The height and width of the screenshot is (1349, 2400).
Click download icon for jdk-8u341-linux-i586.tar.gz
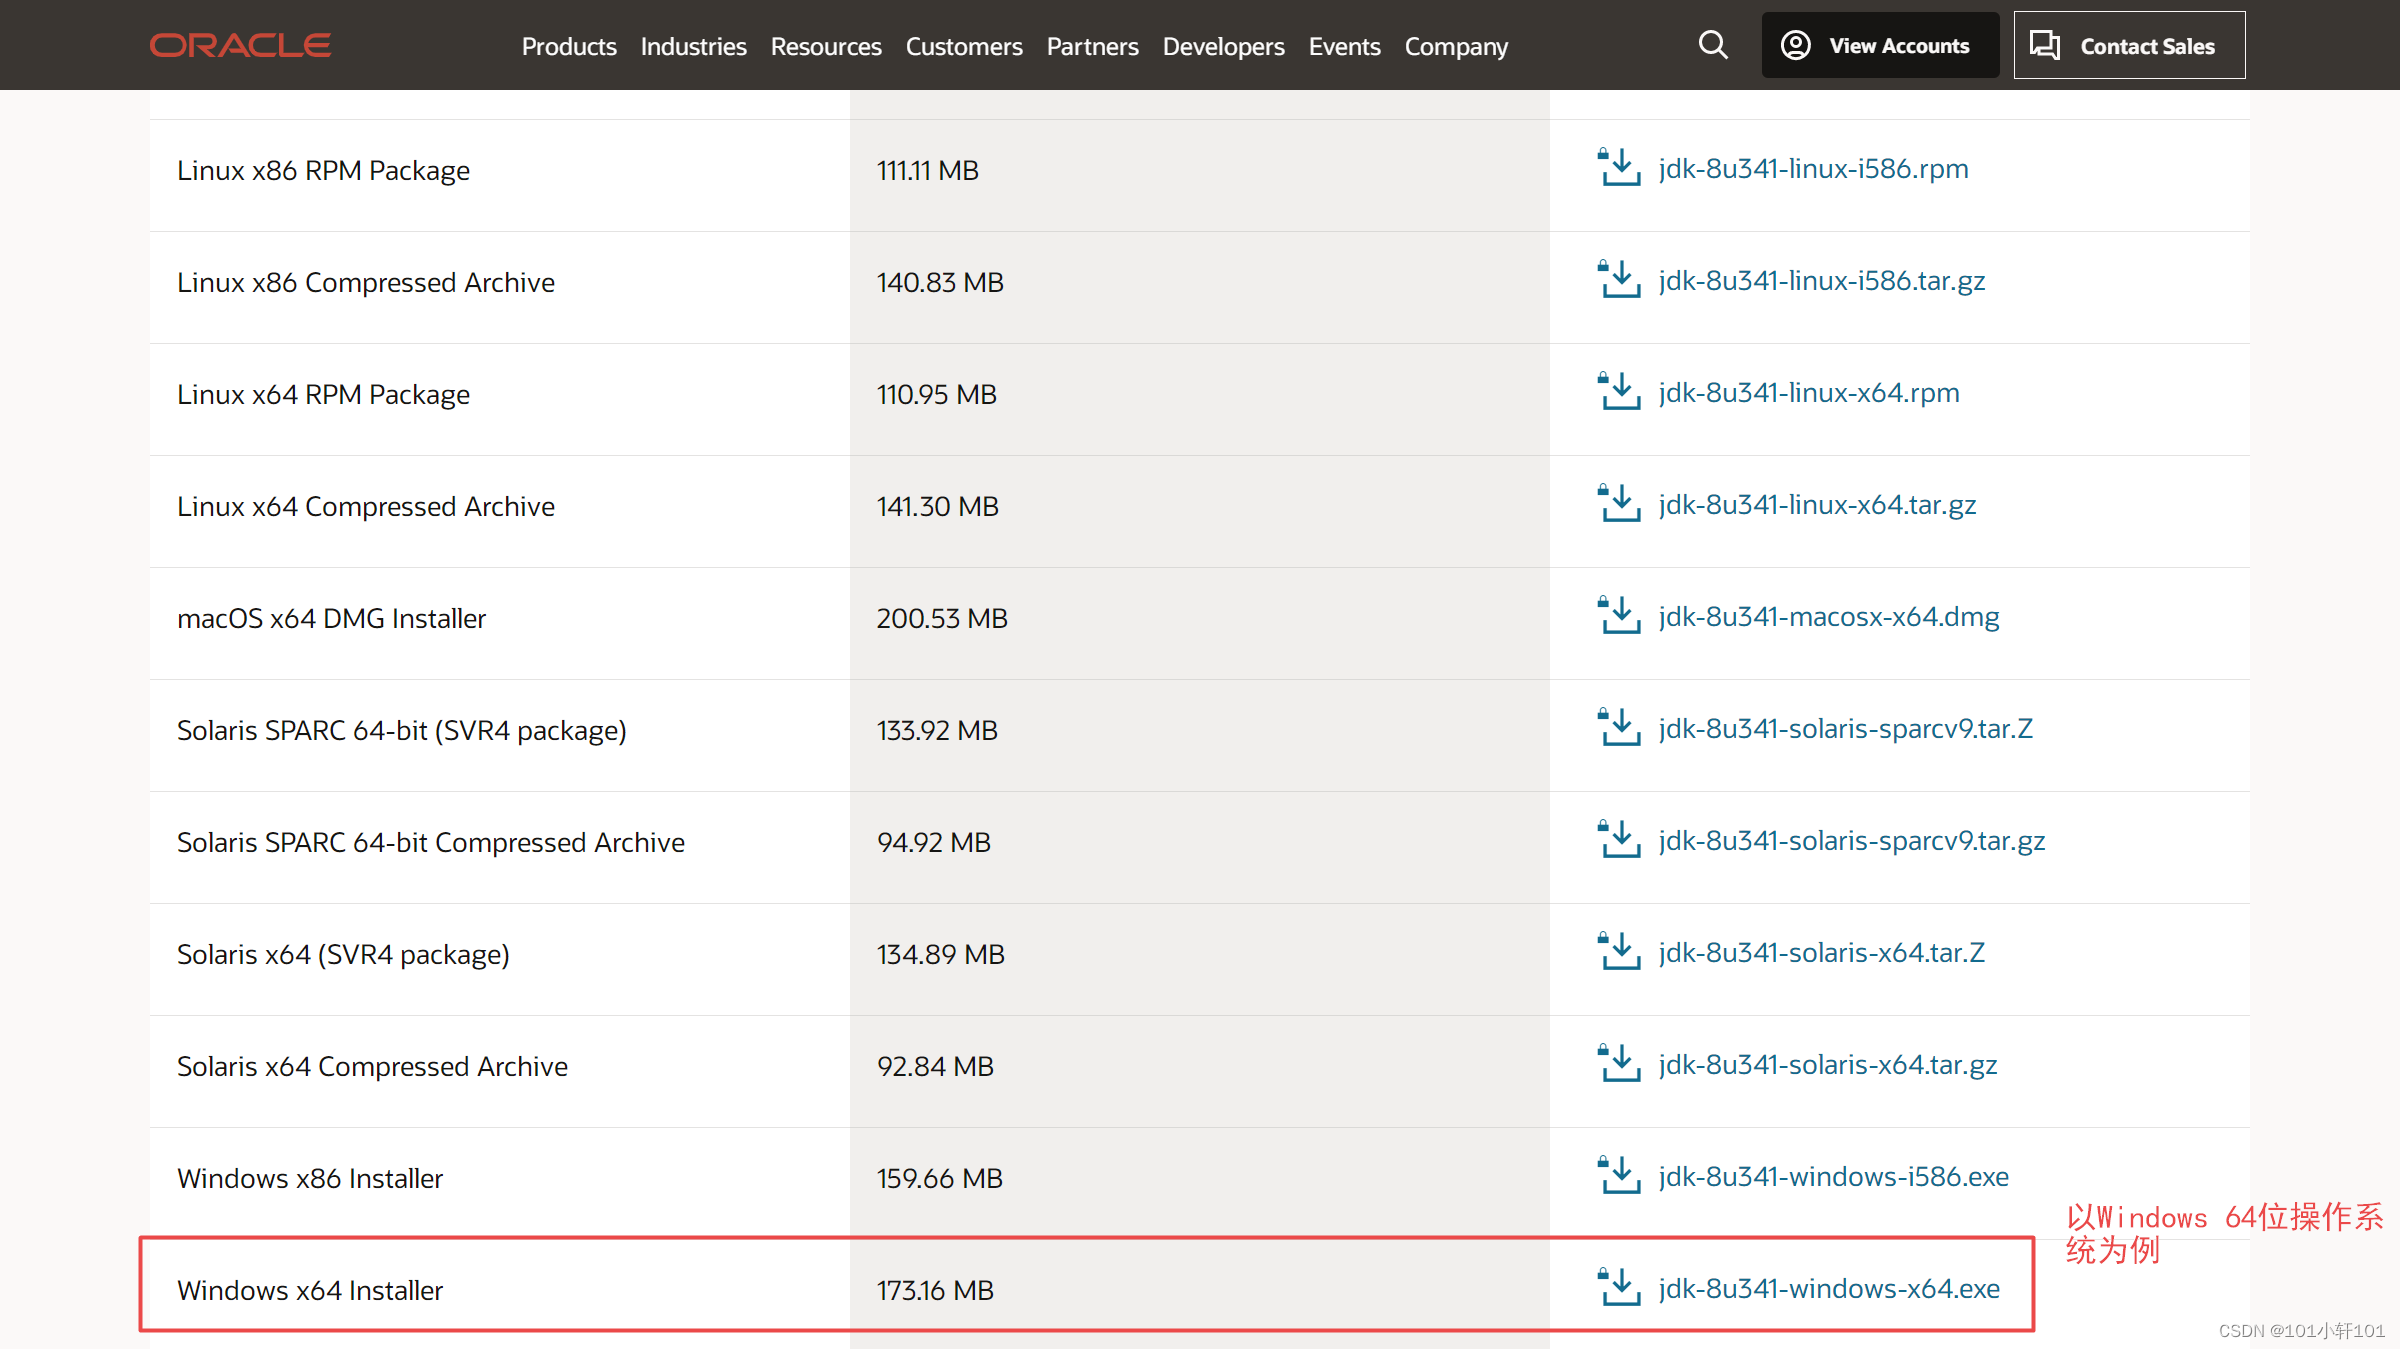point(1619,280)
